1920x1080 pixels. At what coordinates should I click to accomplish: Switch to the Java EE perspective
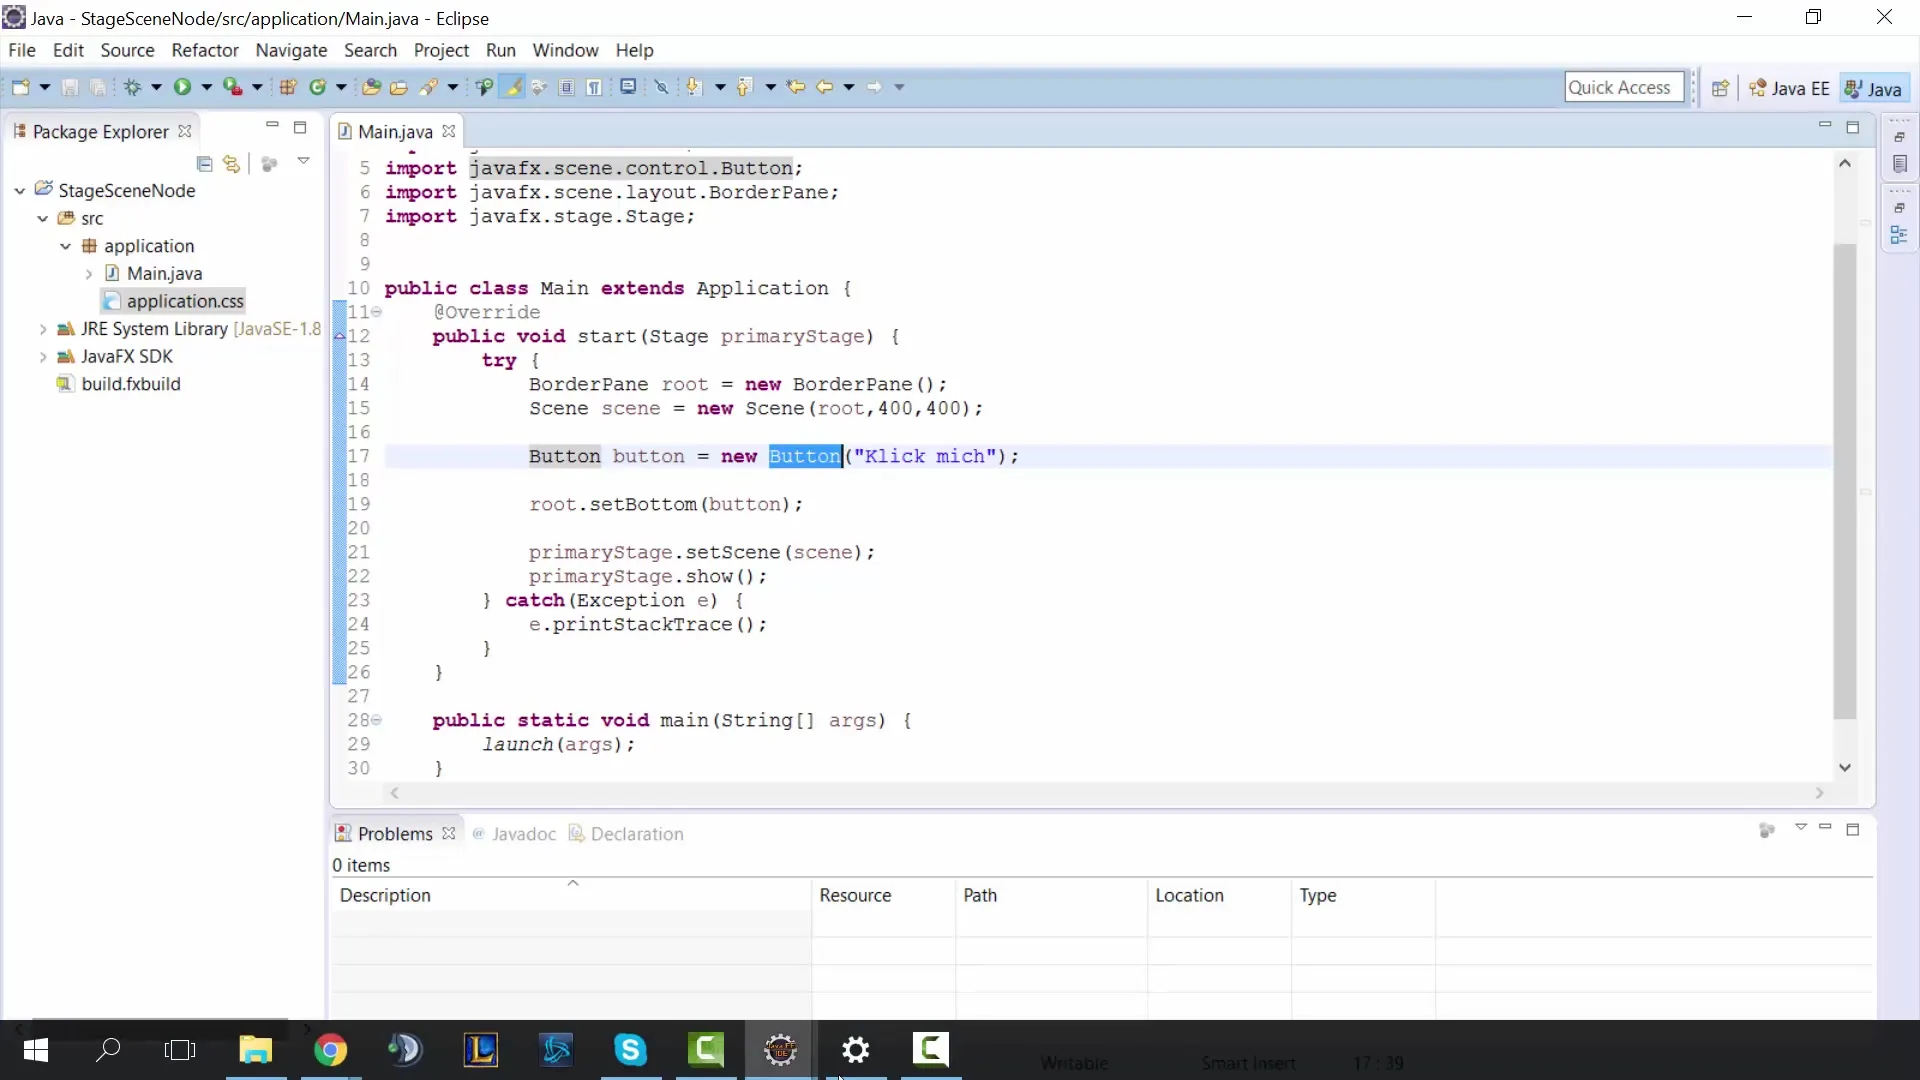click(x=1790, y=88)
